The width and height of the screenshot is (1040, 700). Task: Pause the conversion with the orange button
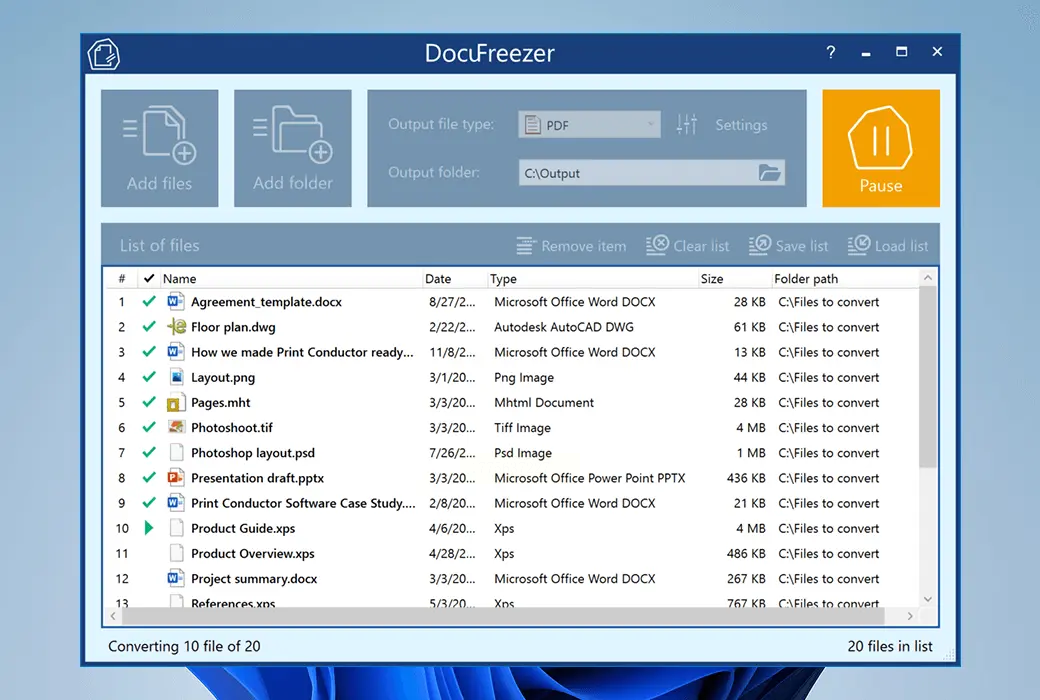point(881,148)
